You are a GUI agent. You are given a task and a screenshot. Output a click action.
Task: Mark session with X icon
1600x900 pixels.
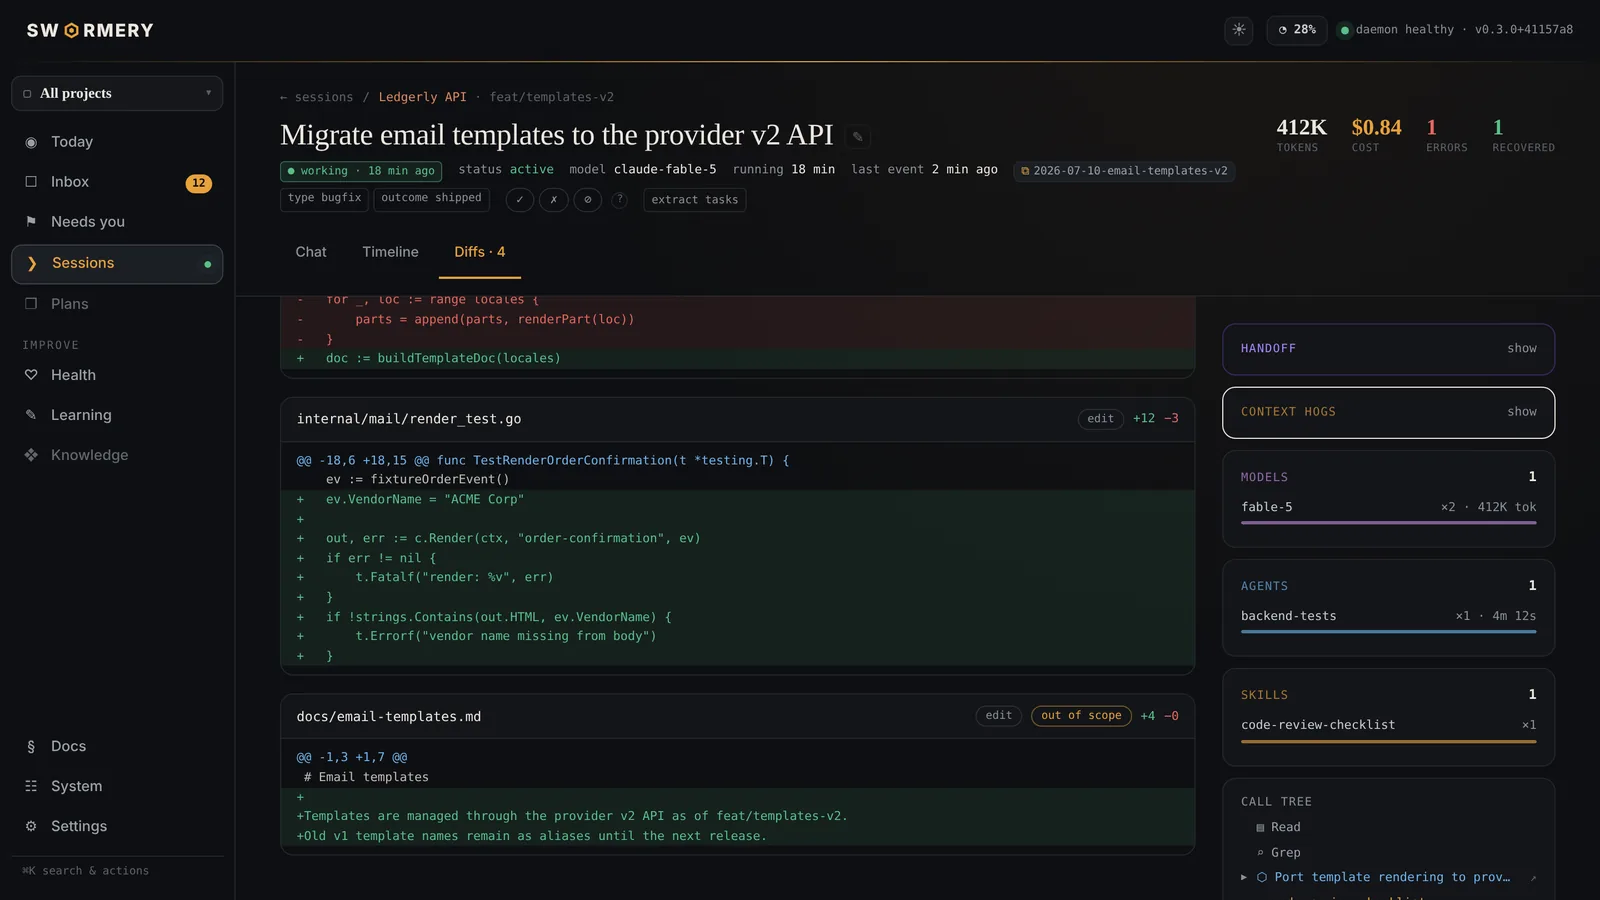click(554, 200)
